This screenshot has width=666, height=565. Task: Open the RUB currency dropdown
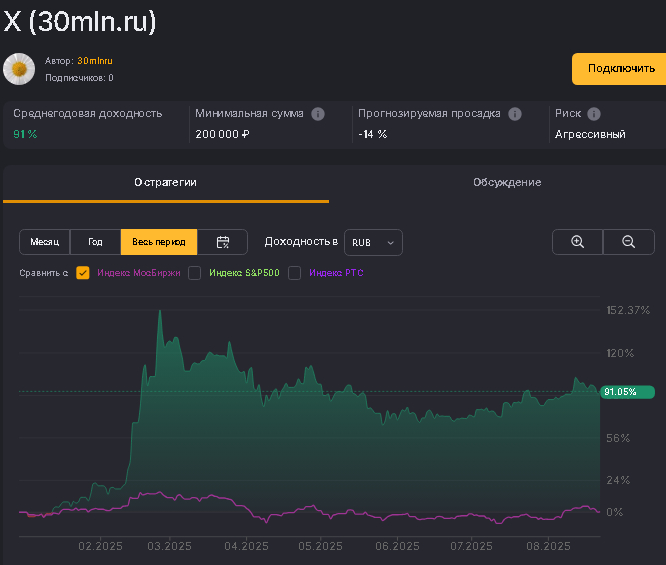click(373, 242)
